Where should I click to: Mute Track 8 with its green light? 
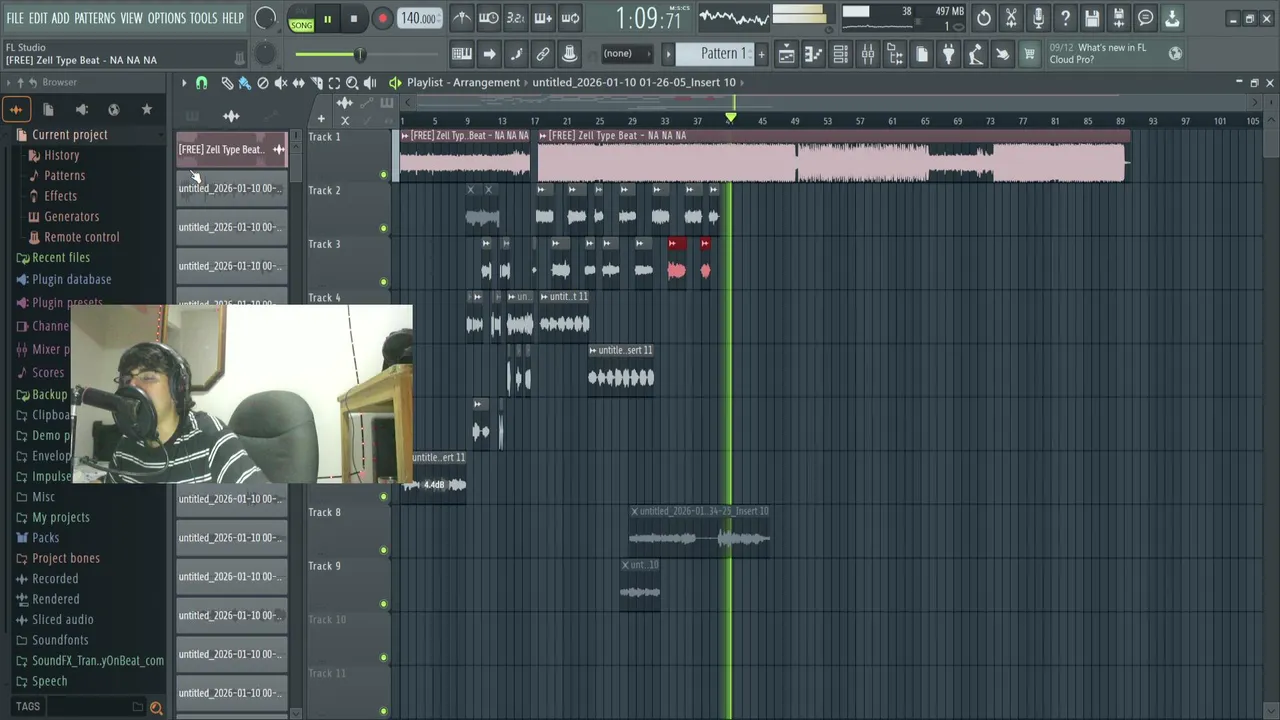click(x=383, y=550)
